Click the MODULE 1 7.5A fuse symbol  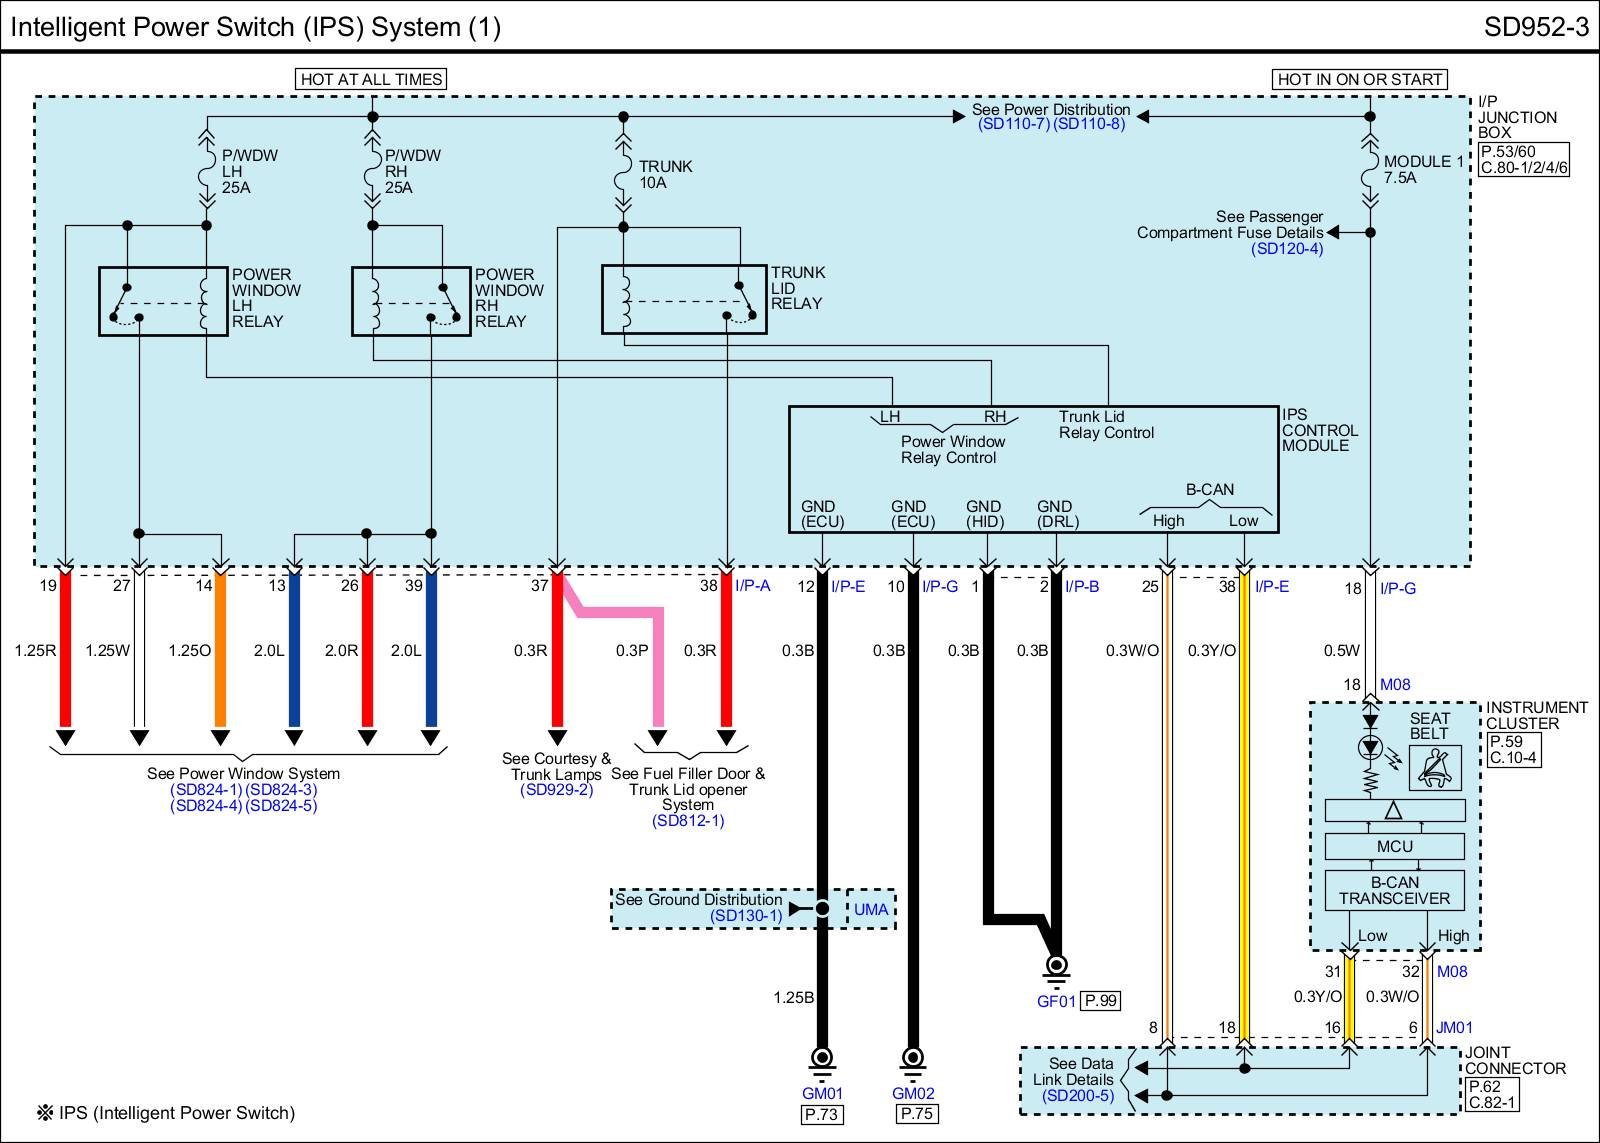1370,170
